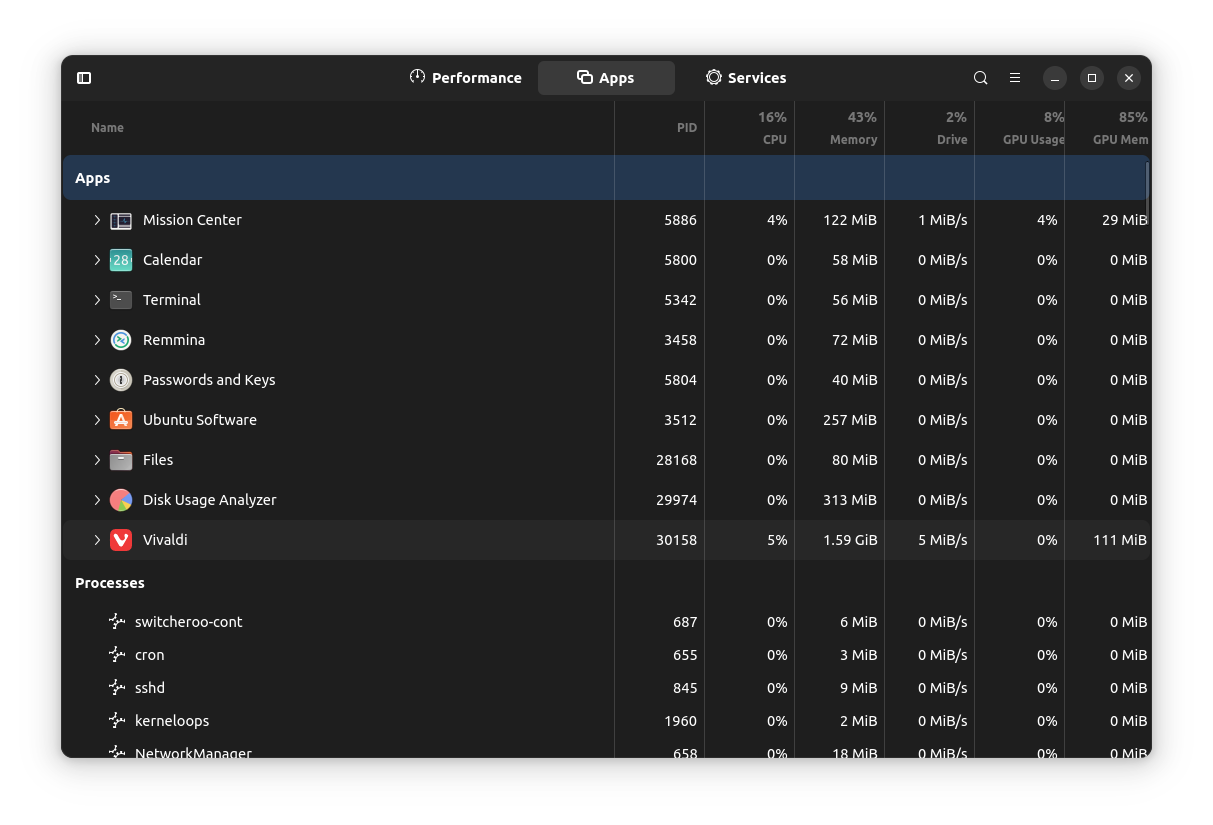Open the Services tab
Viewport: 1213px width, 825px height.
(748, 77)
